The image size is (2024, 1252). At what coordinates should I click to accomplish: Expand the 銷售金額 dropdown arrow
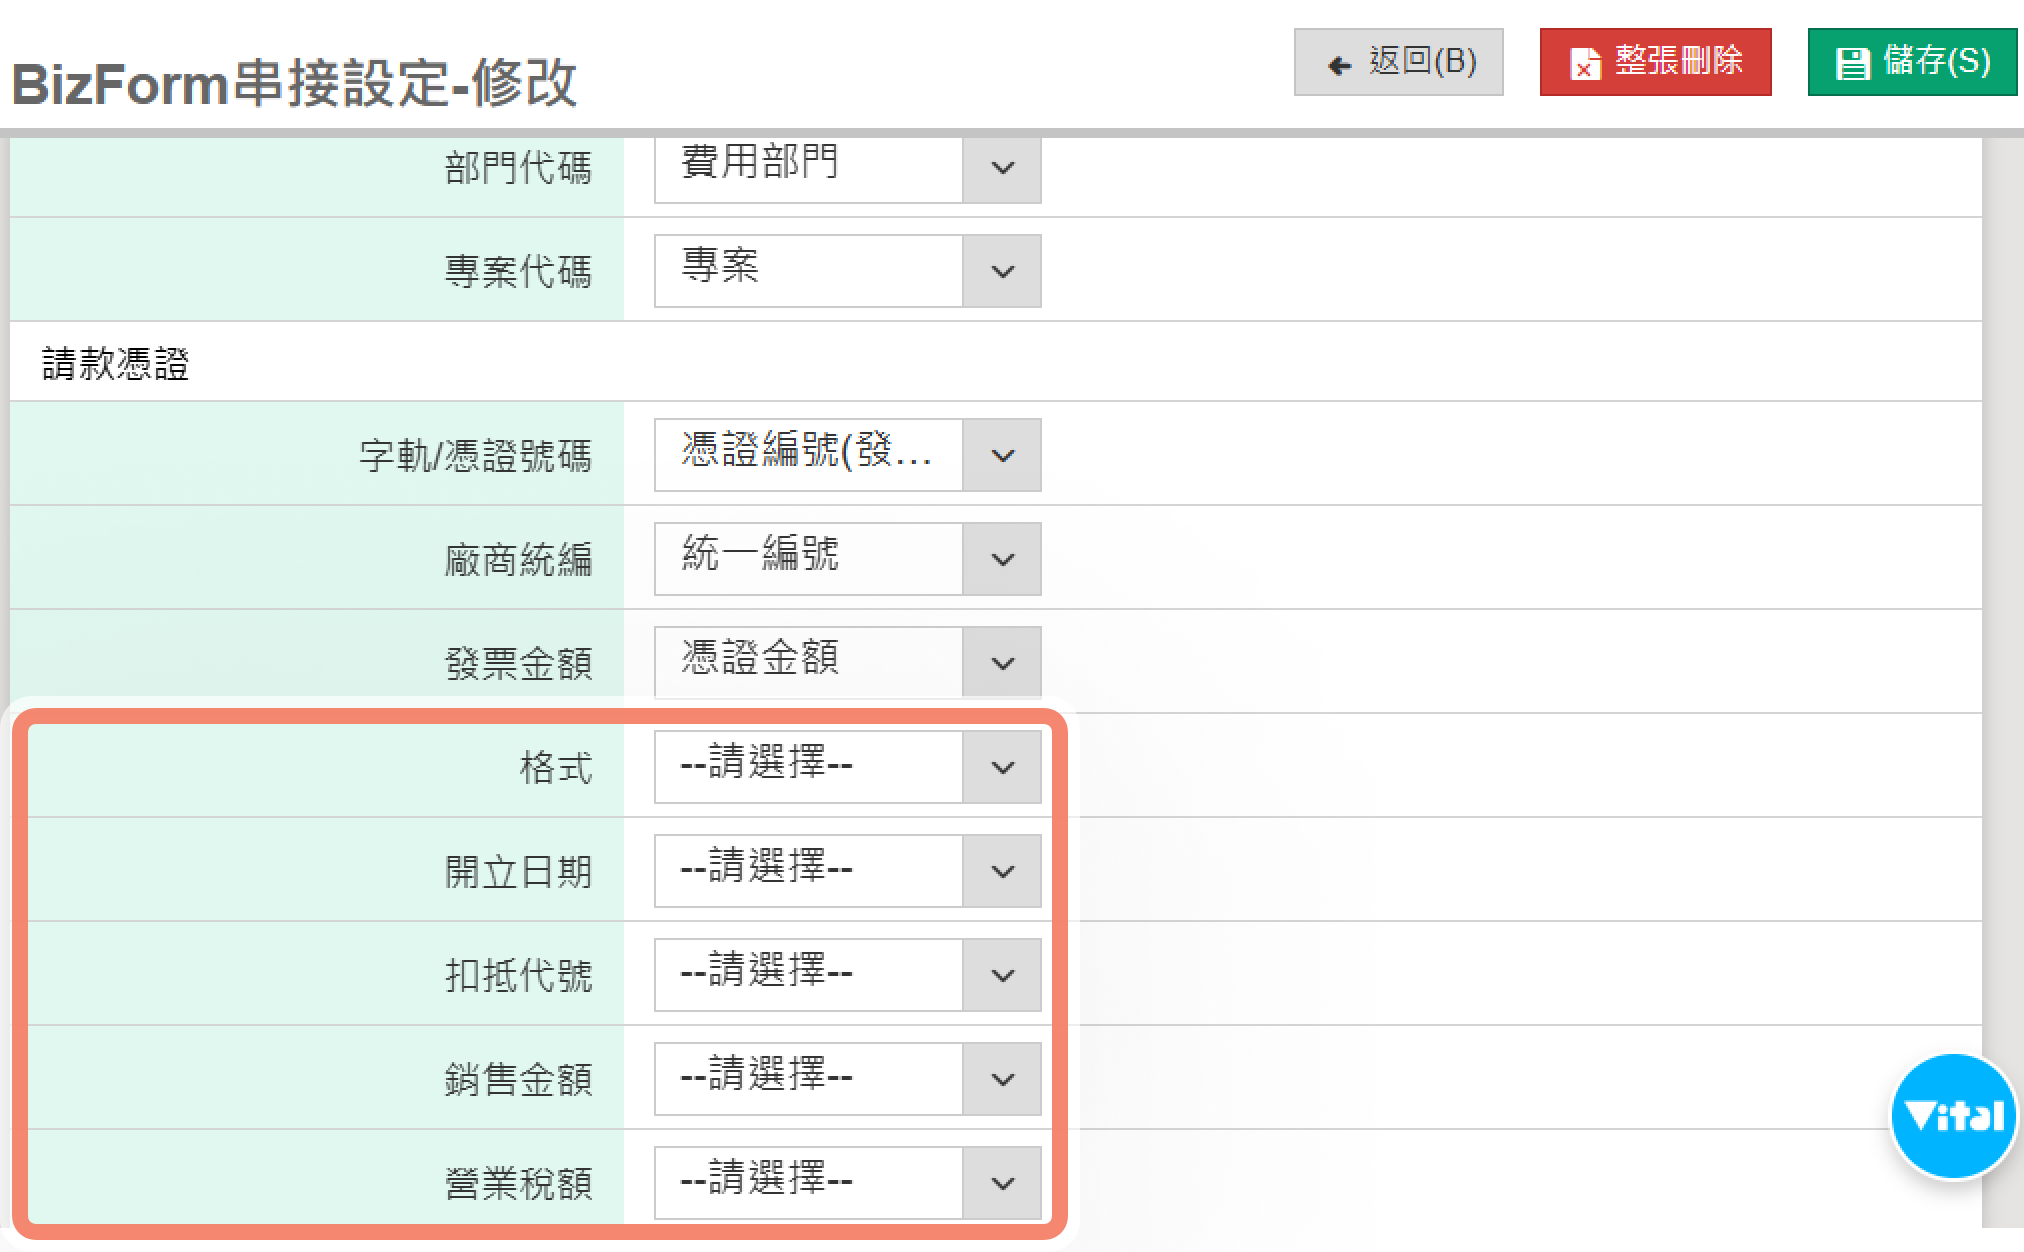coord(1002,1079)
